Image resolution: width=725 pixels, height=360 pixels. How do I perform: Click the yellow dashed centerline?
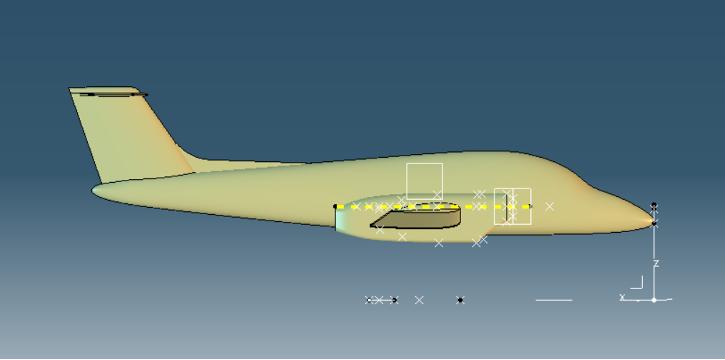[433, 207]
